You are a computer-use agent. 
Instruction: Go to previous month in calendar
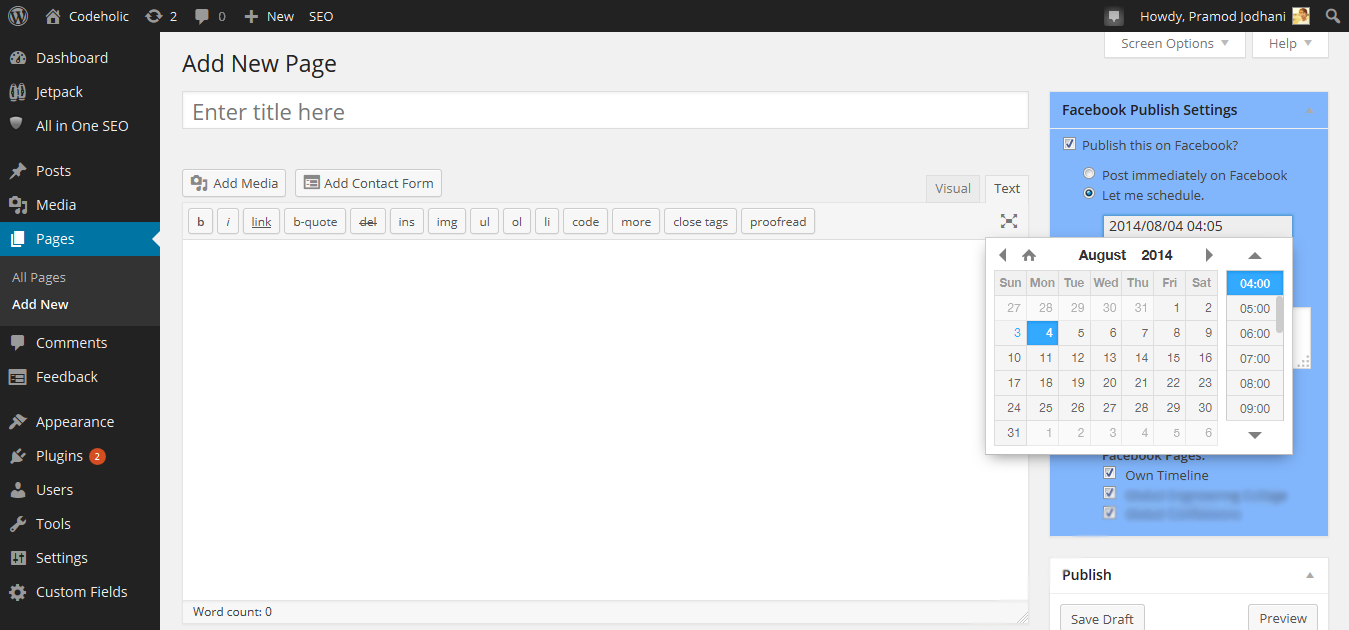click(x=1003, y=255)
